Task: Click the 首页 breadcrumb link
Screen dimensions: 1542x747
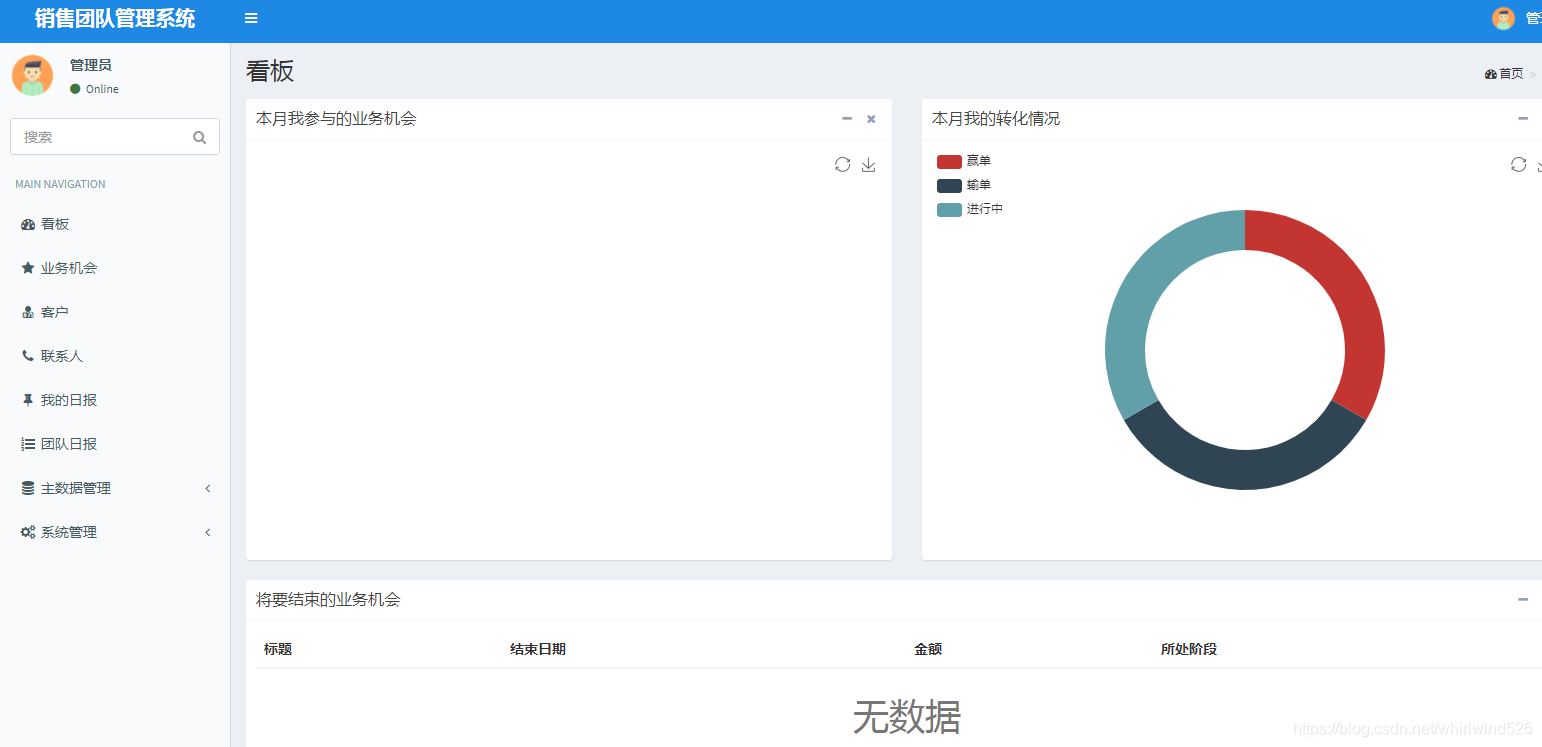Action: click(1504, 74)
